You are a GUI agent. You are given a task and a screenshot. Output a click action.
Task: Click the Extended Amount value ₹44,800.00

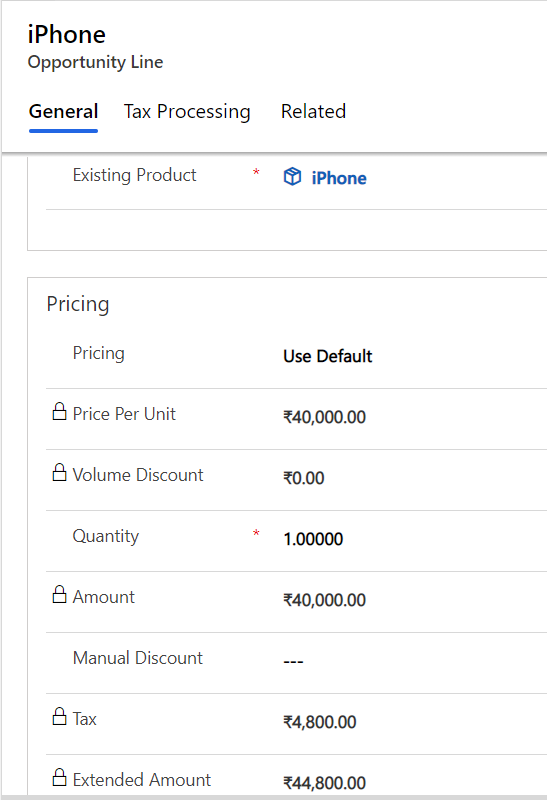325,783
